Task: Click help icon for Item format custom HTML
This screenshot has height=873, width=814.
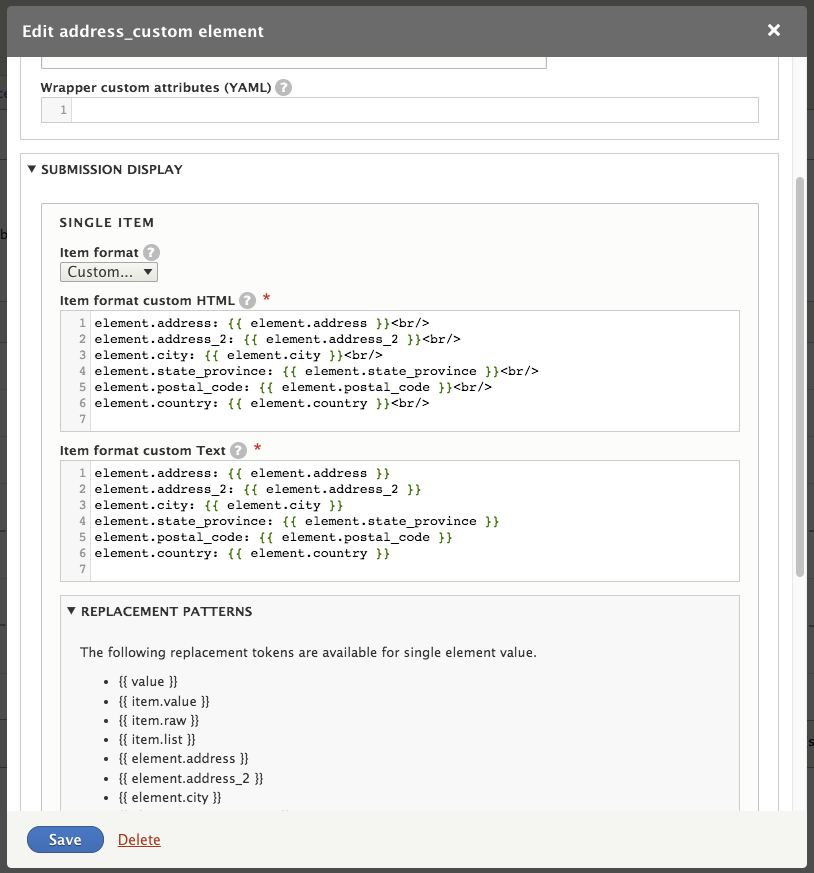Action: (x=248, y=300)
